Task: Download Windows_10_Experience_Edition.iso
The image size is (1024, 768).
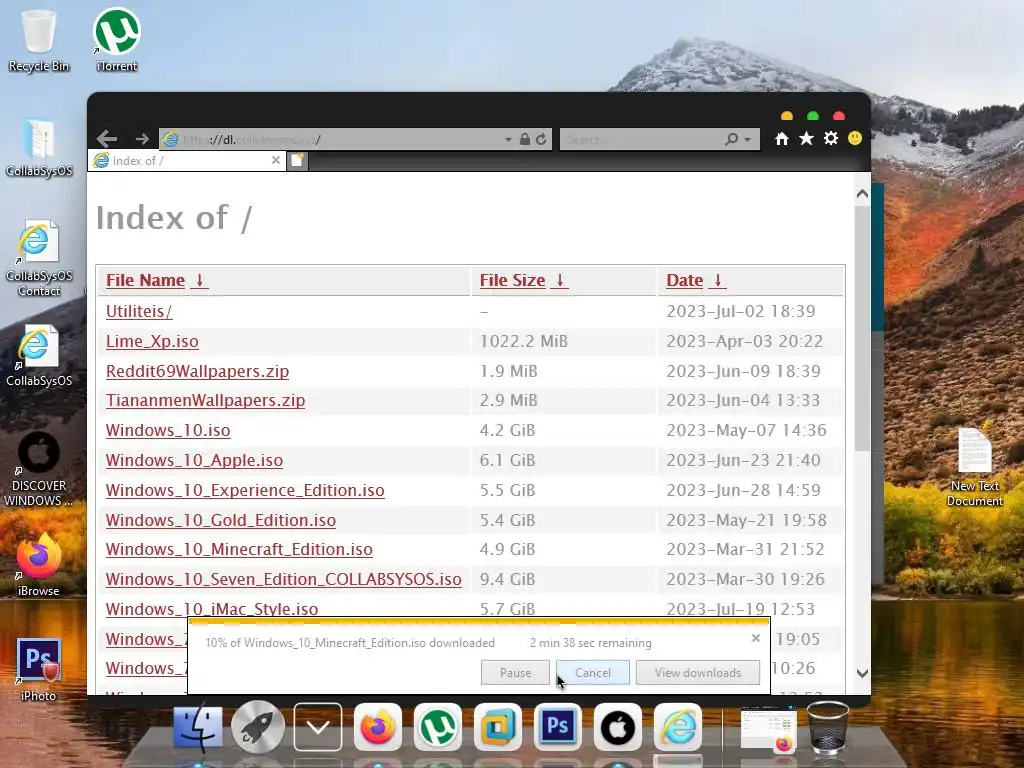Action: point(245,490)
